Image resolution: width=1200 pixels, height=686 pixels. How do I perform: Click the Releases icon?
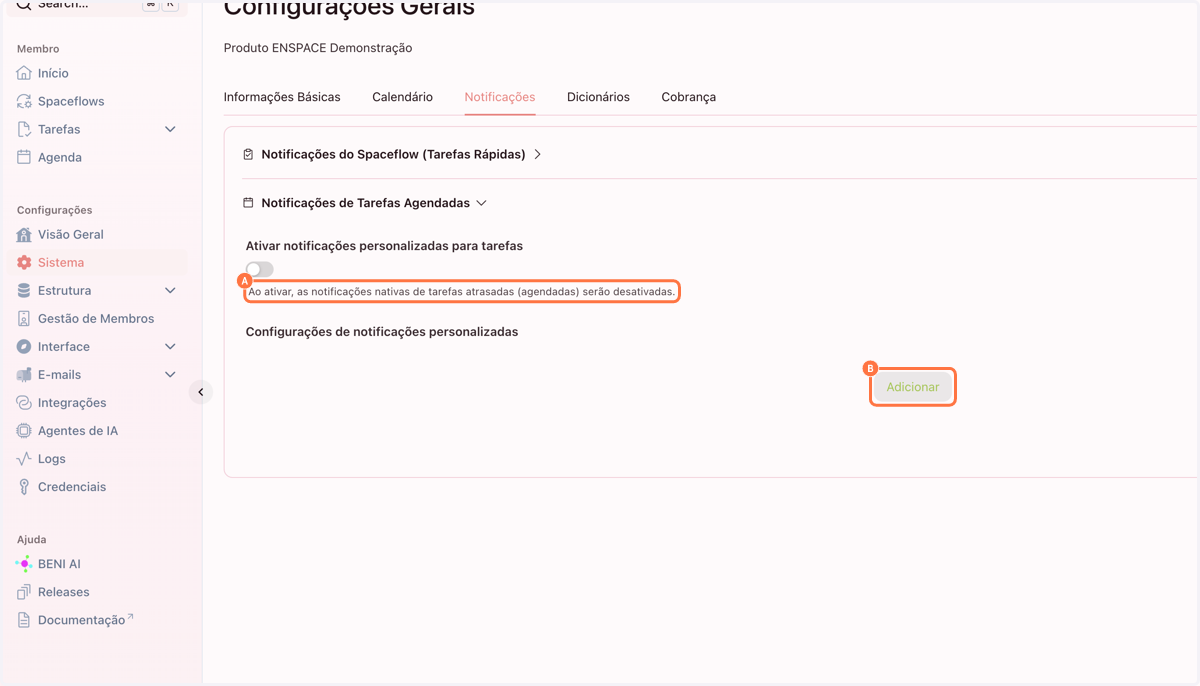point(25,592)
